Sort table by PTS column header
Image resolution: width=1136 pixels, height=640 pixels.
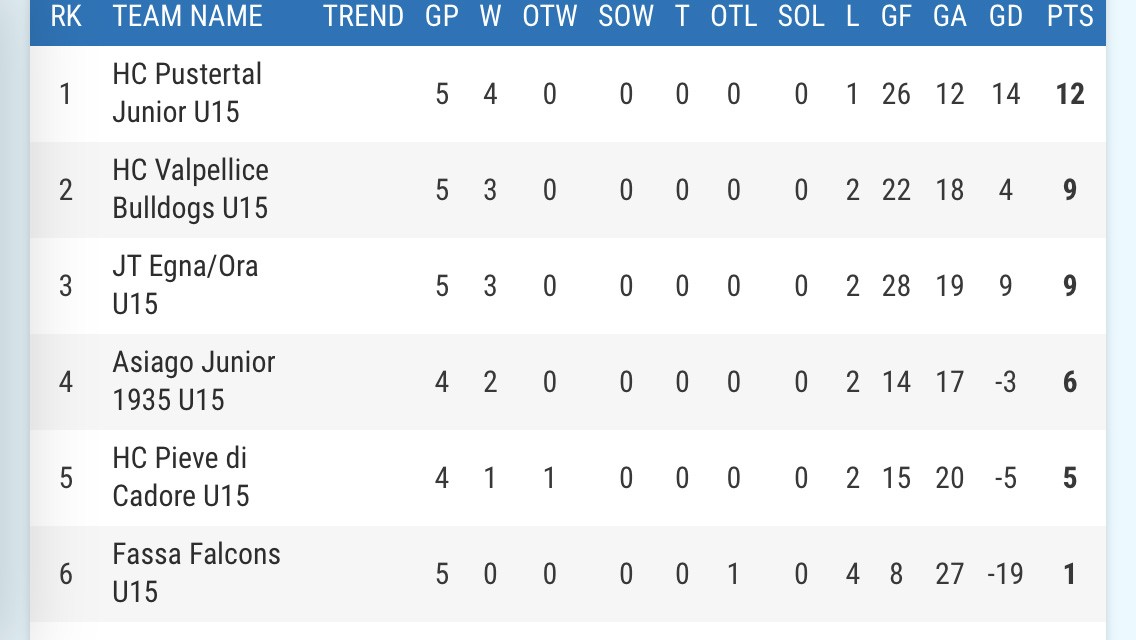pyautogui.click(x=1070, y=16)
